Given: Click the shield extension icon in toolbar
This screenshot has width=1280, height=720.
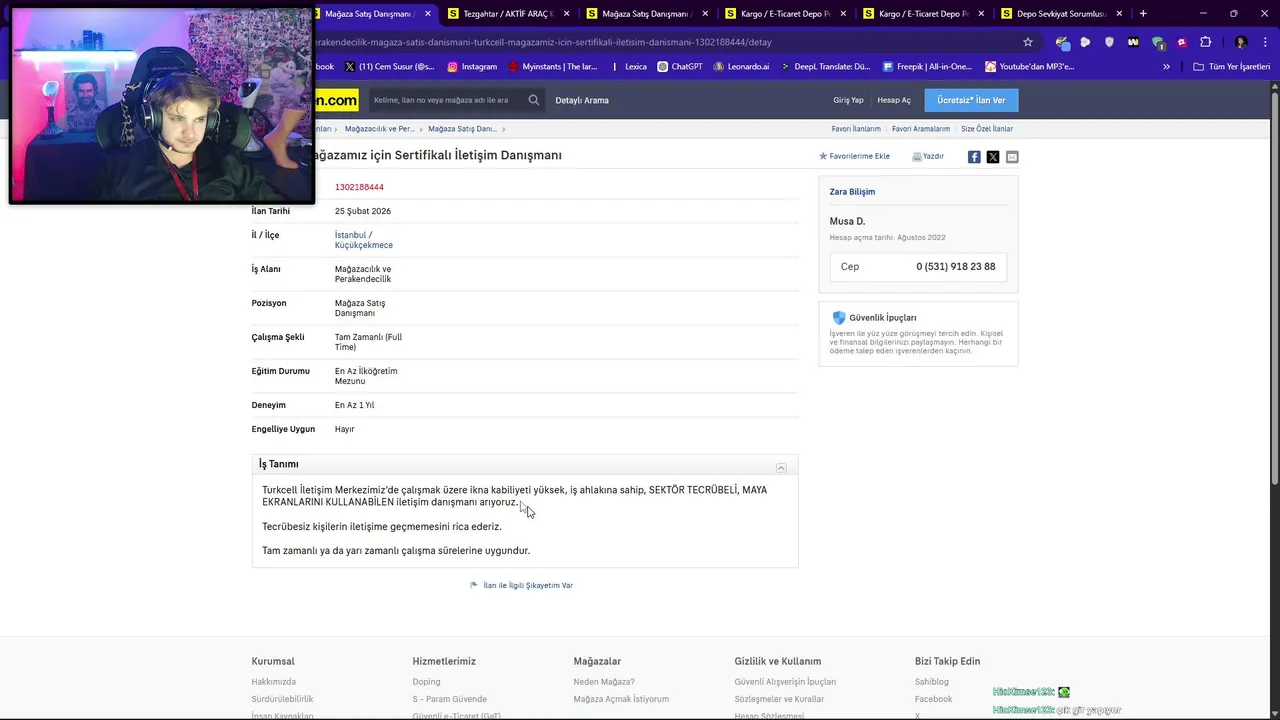Looking at the screenshot, I should [1109, 42].
